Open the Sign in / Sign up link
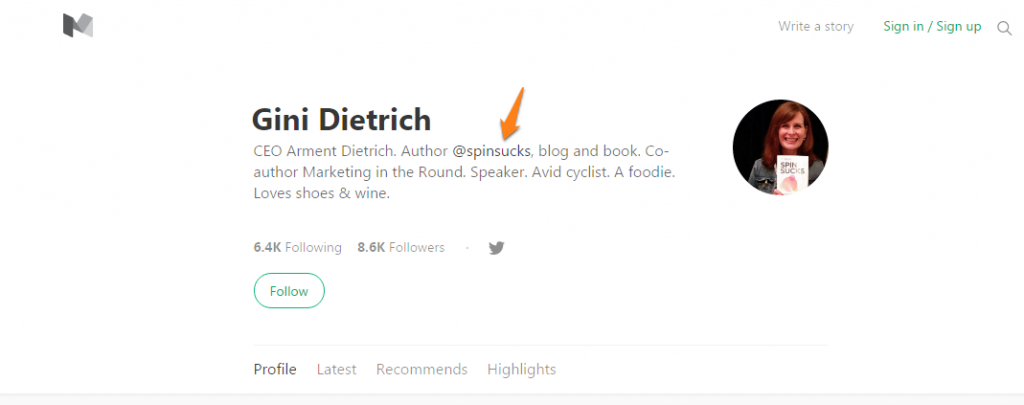1024x405 pixels. pos(932,27)
